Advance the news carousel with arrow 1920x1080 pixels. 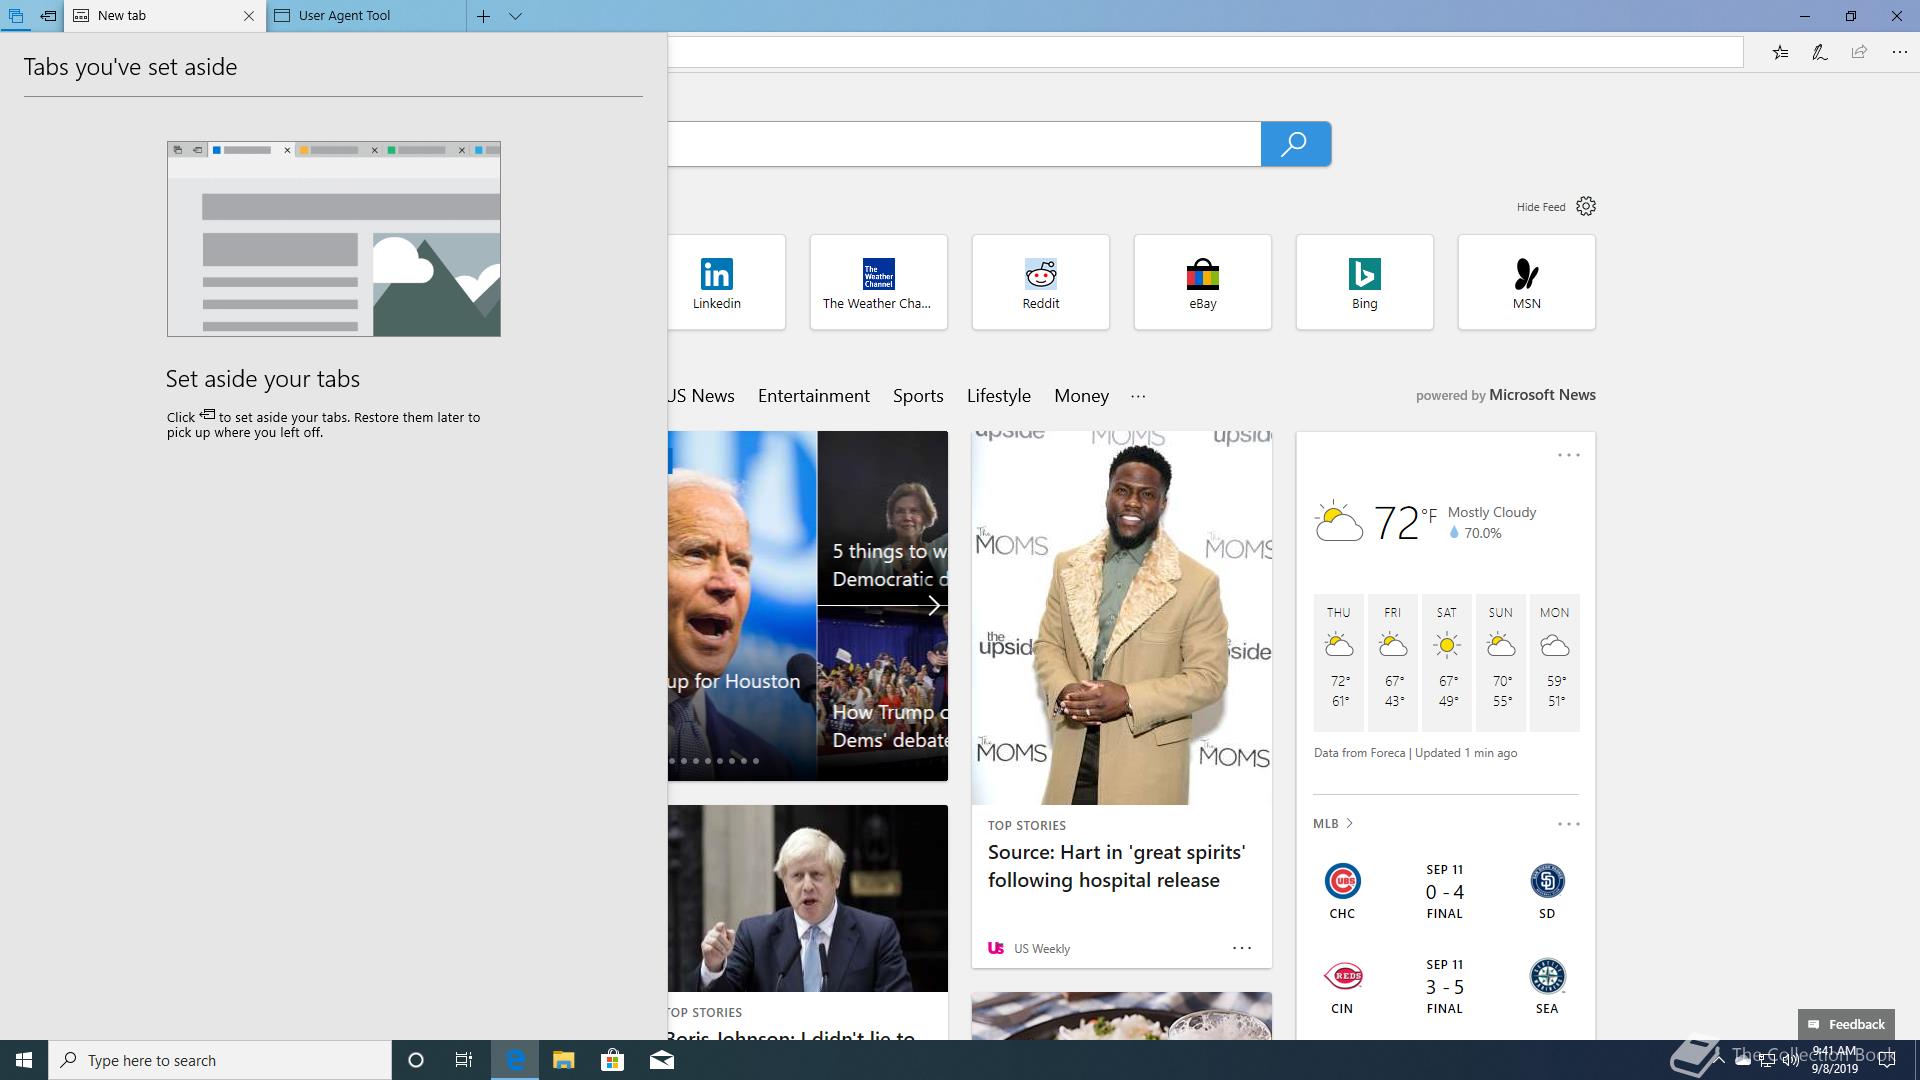pos(933,606)
